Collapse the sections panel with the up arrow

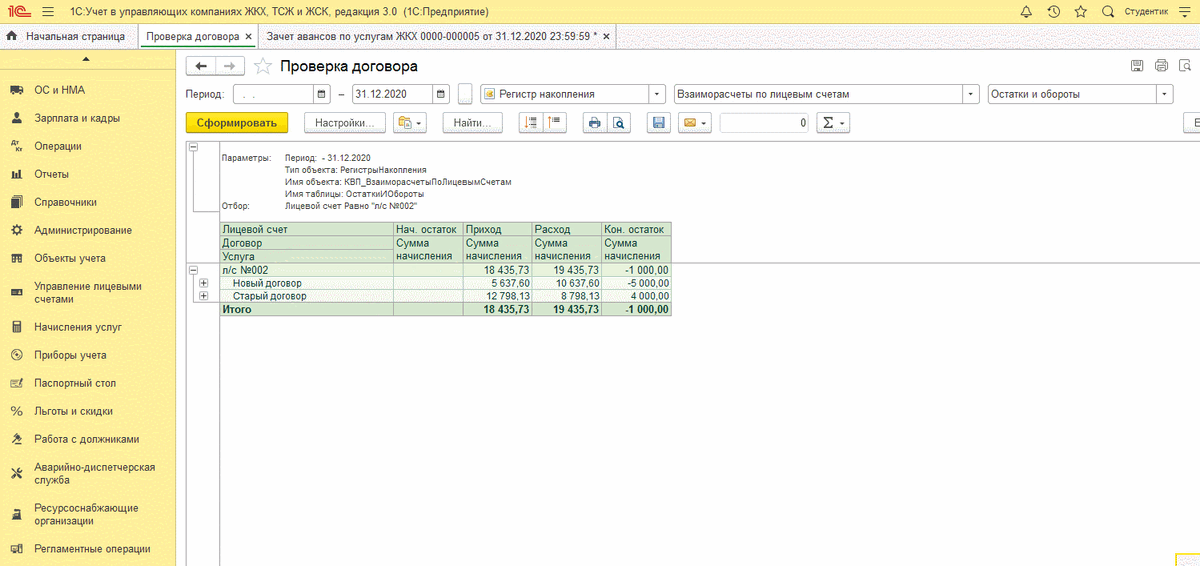(87, 60)
